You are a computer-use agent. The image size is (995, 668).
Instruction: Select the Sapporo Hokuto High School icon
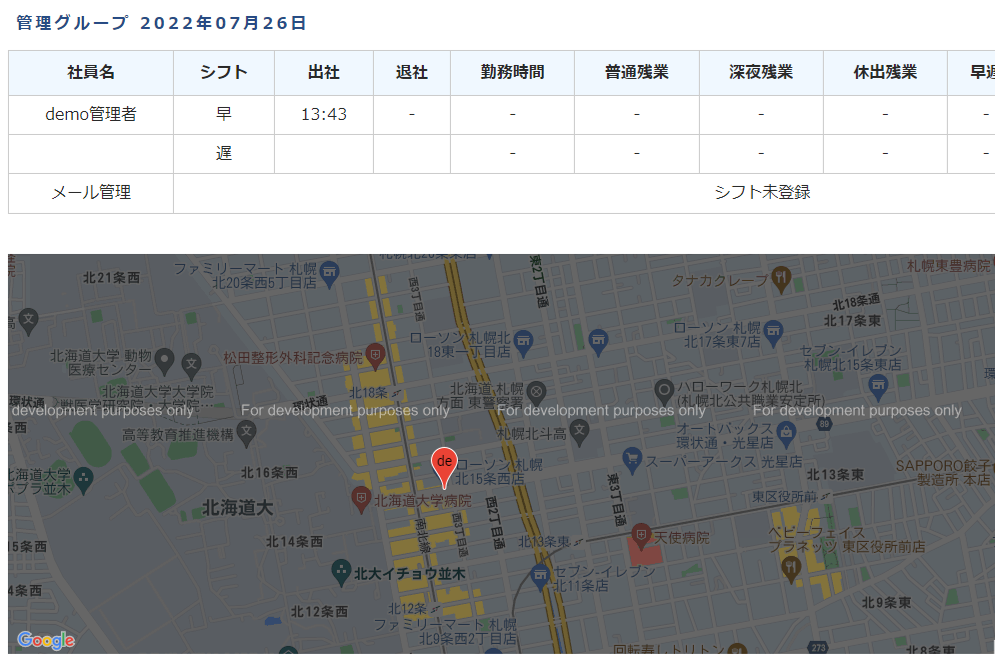pos(579,433)
